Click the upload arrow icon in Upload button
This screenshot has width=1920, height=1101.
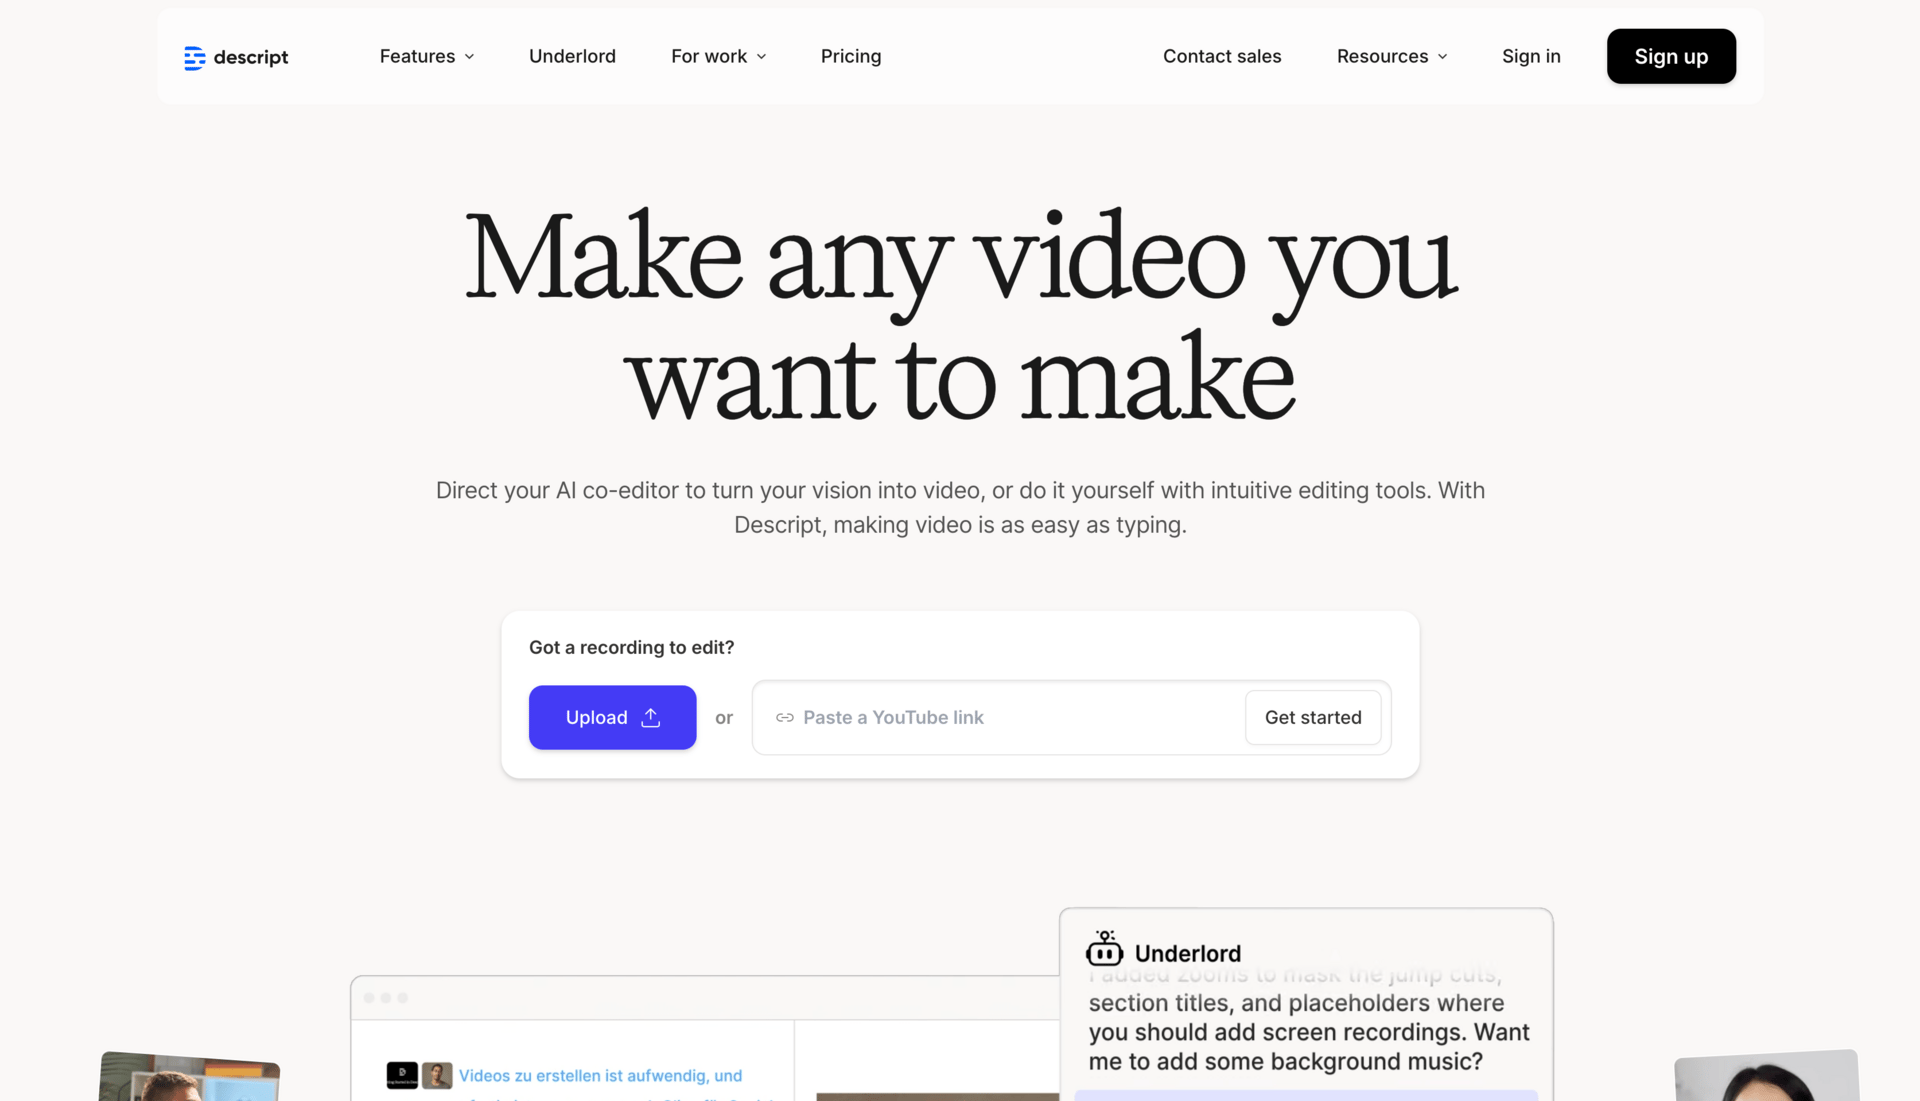[651, 717]
